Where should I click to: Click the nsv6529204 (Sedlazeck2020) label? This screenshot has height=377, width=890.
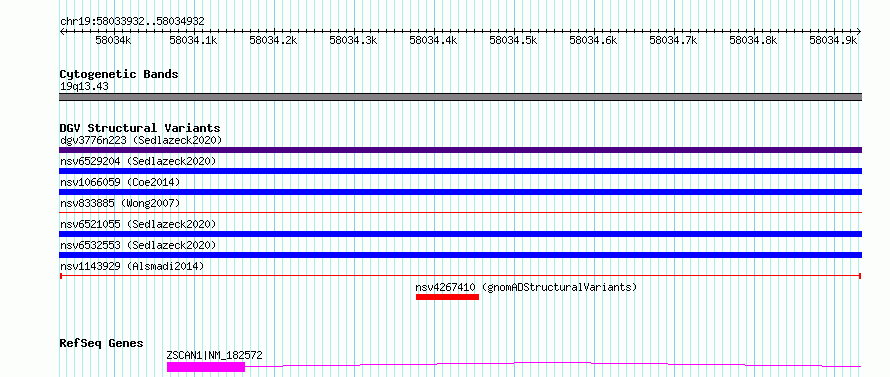tap(138, 161)
